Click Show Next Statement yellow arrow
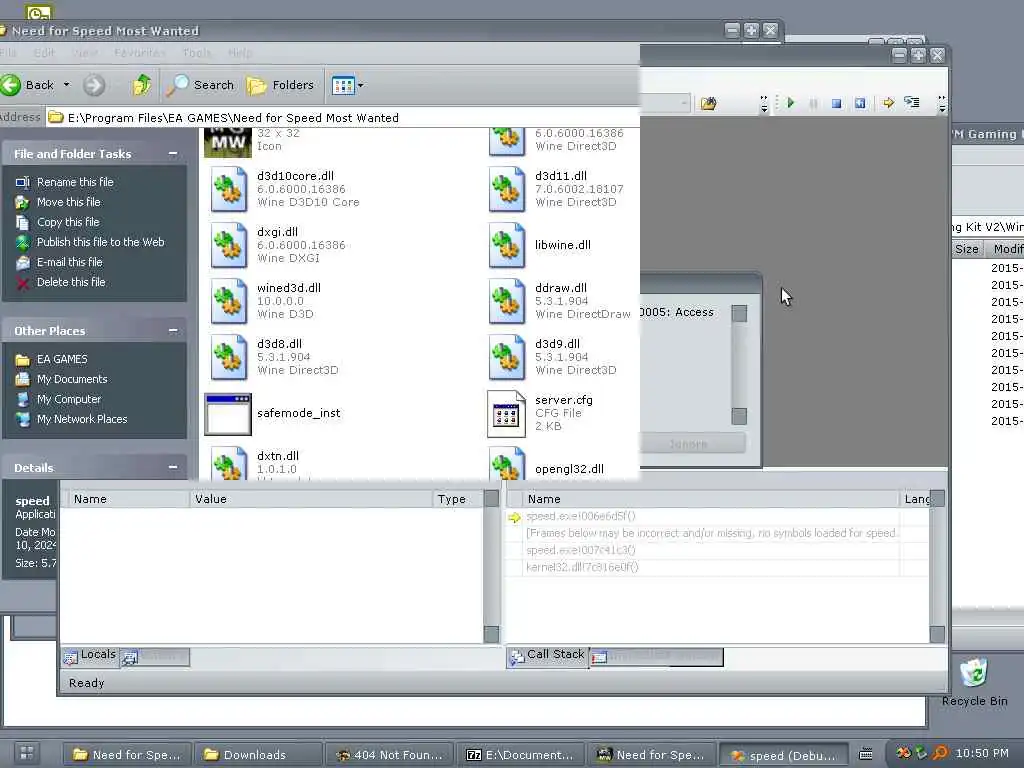 888,103
